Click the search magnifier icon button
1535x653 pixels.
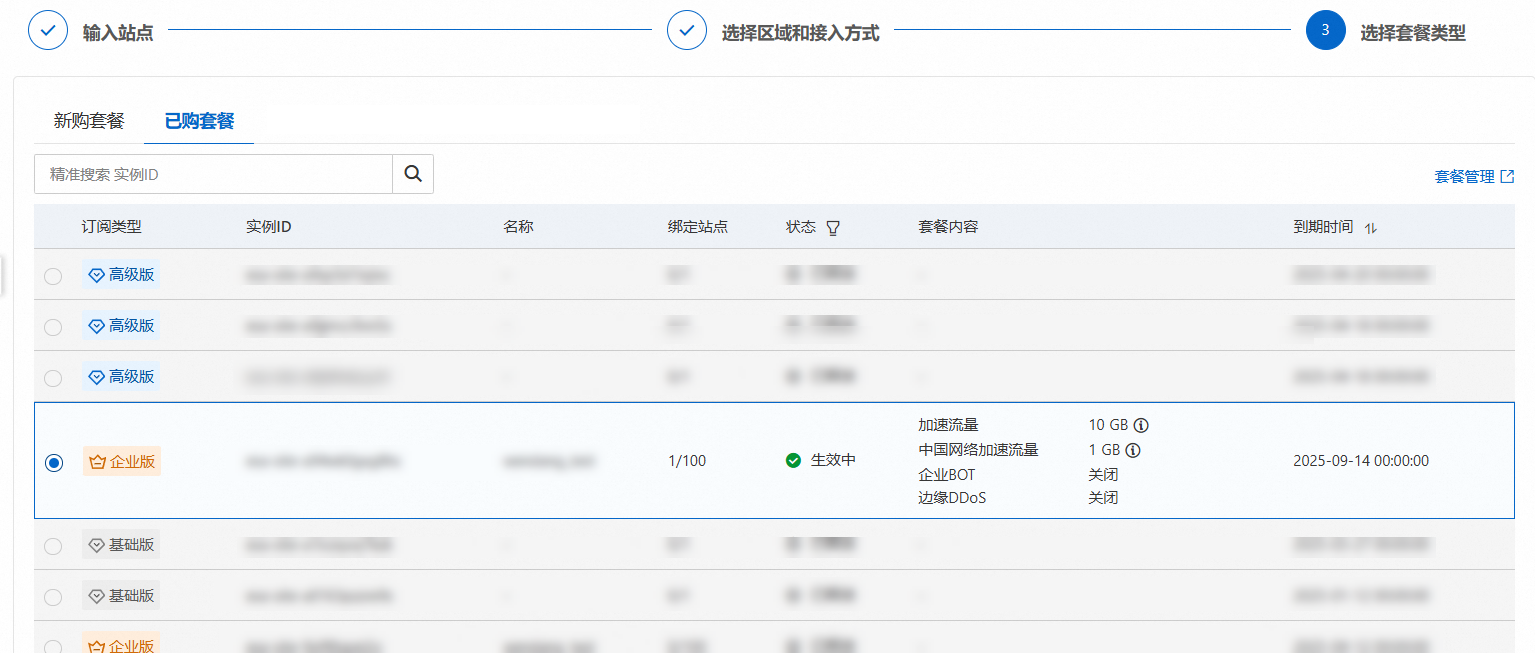[x=413, y=174]
